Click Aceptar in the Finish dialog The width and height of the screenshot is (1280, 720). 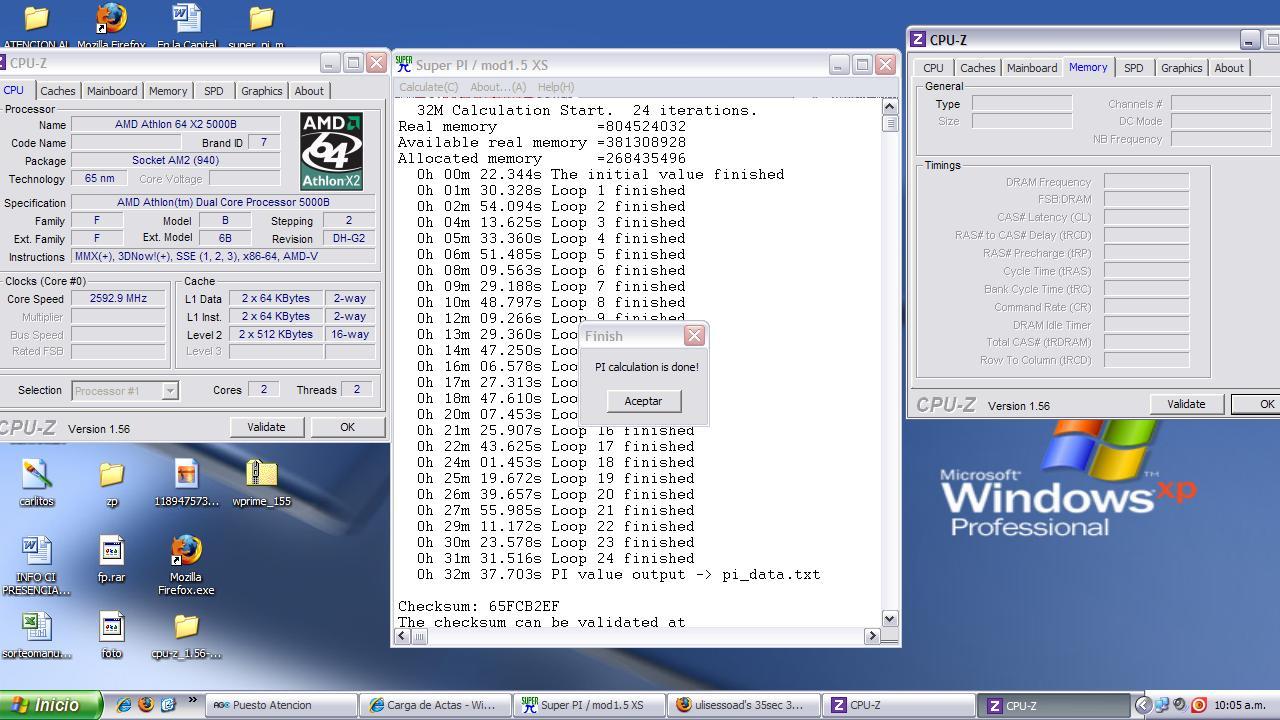click(x=643, y=401)
